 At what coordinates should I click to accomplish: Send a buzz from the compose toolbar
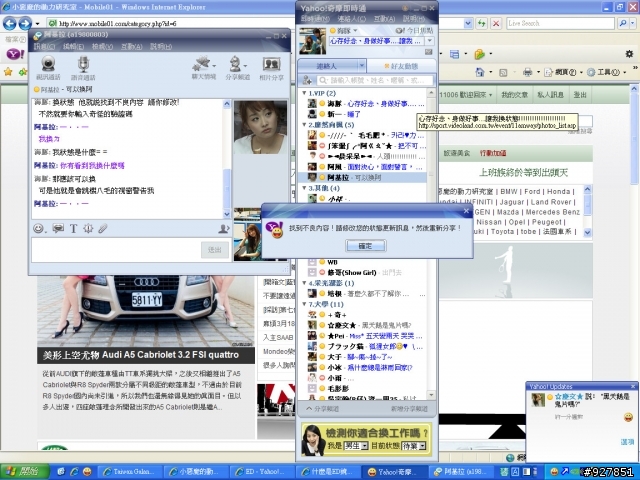pos(88,228)
